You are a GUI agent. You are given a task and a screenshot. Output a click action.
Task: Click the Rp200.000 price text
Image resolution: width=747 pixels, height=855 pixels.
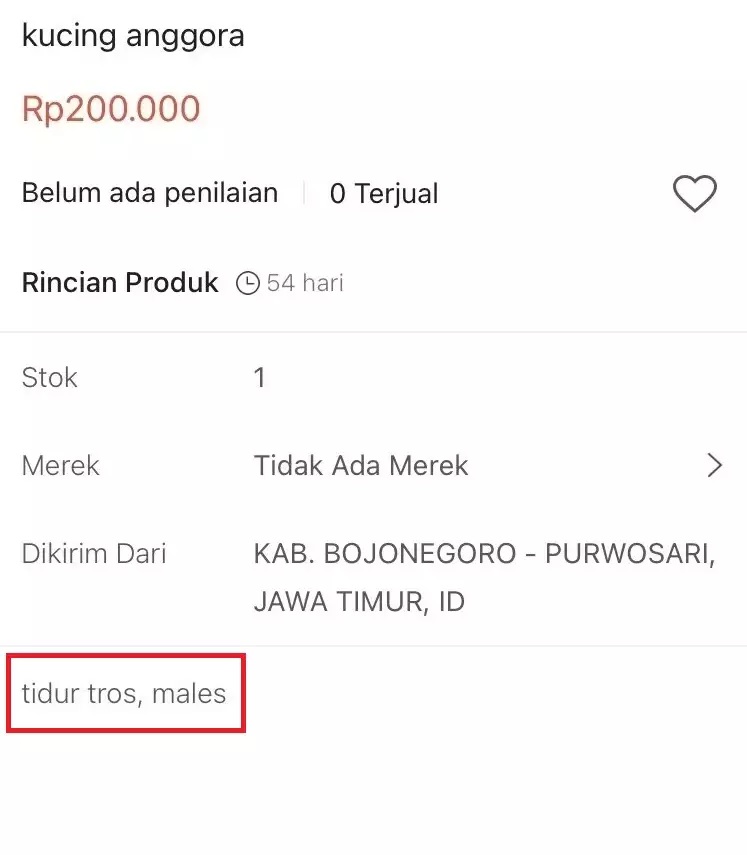click(111, 108)
